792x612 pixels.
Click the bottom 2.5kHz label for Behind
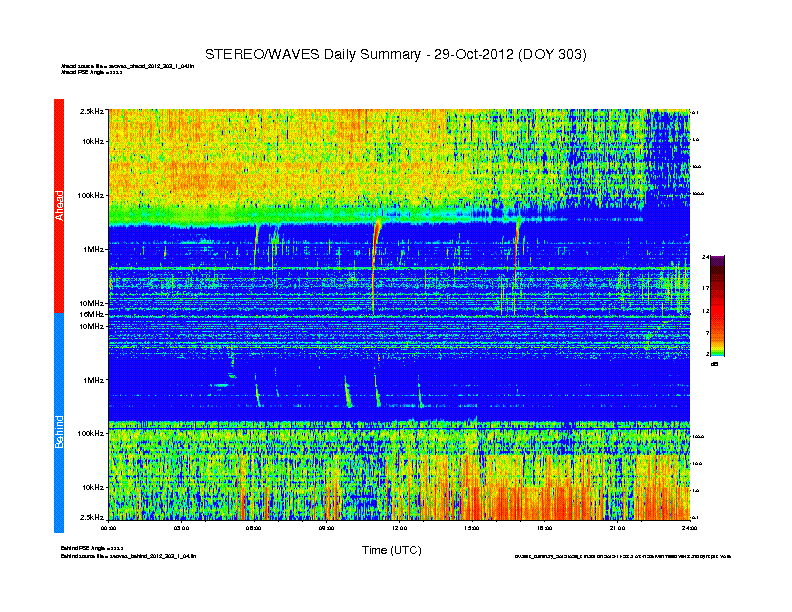[91, 517]
